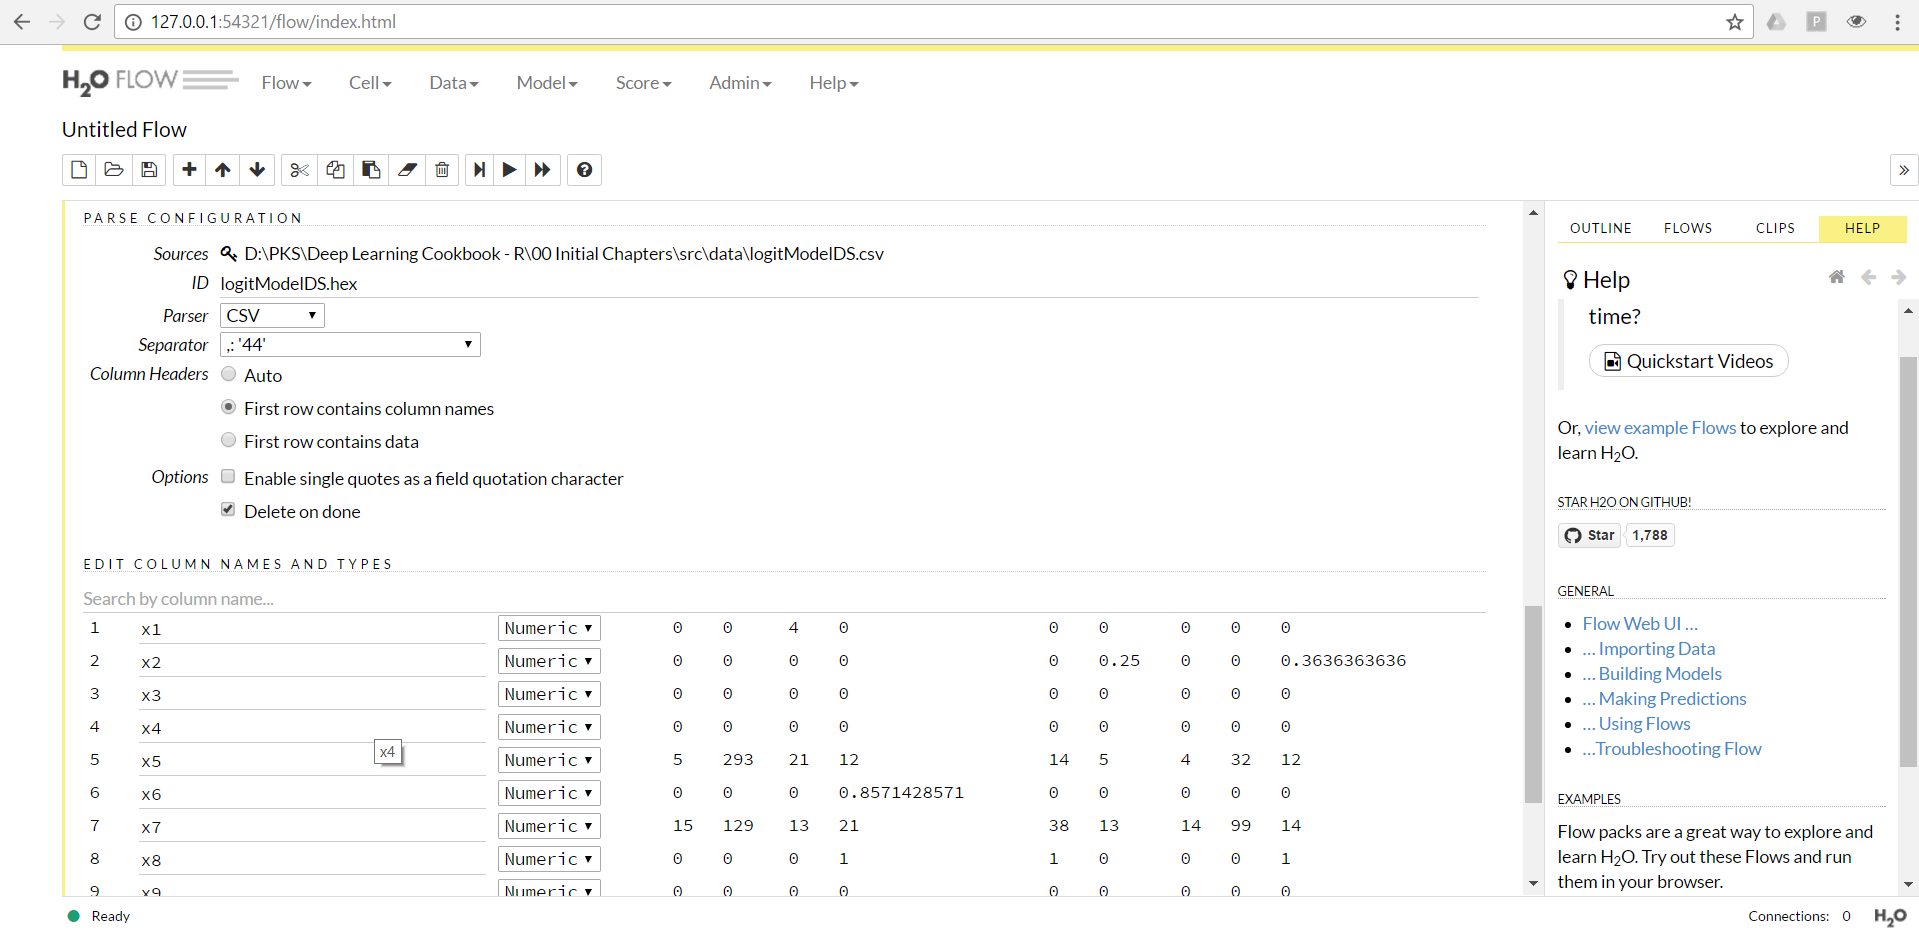
Task: Change the x3 column type dropdown
Action: click(549, 694)
